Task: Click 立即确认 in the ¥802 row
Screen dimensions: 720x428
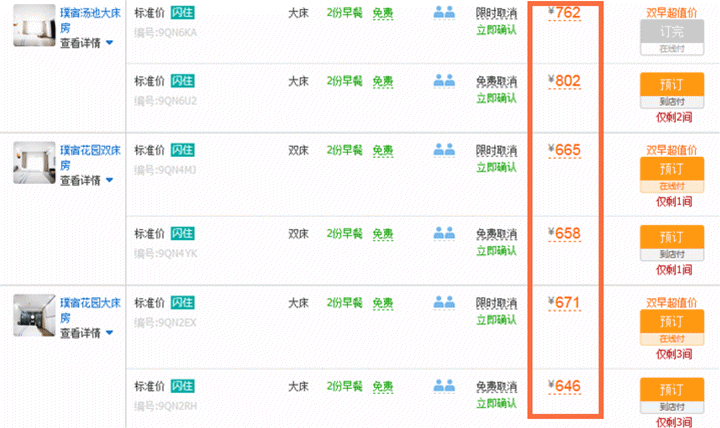Action: (496, 98)
